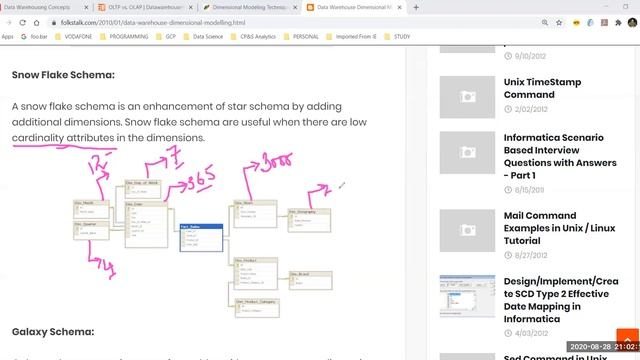This screenshot has height=360, width=640.
Task: Open the PROGRAMMING bookmarks folder
Action: (124, 36)
